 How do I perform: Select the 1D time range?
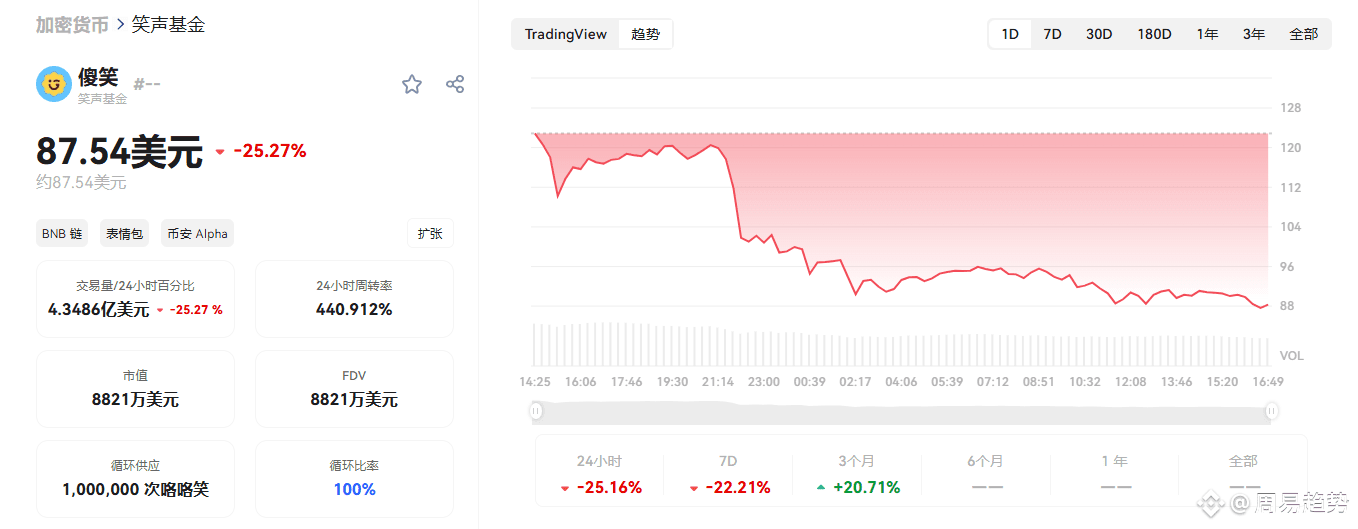(x=1010, y=34)
